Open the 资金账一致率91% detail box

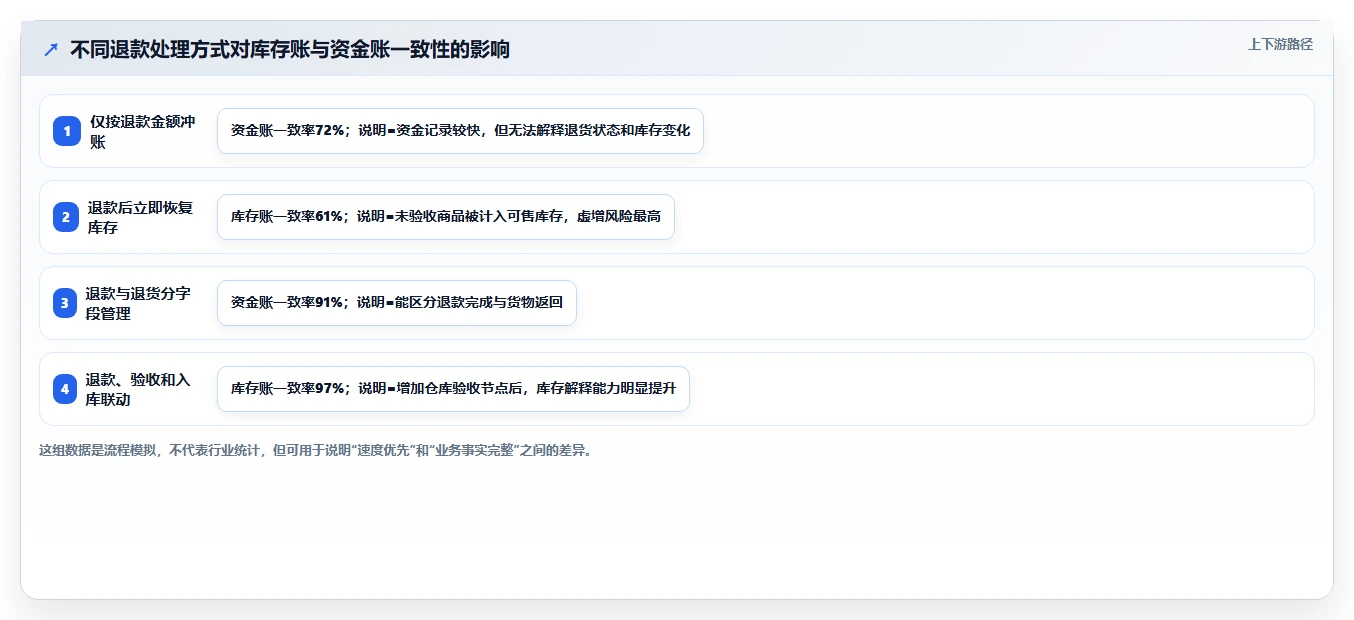click(x=397, y=303)
